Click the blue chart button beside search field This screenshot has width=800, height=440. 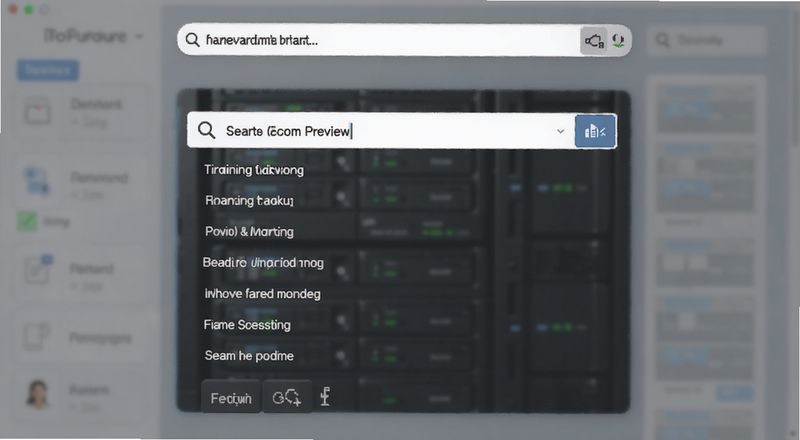(595, 132)
